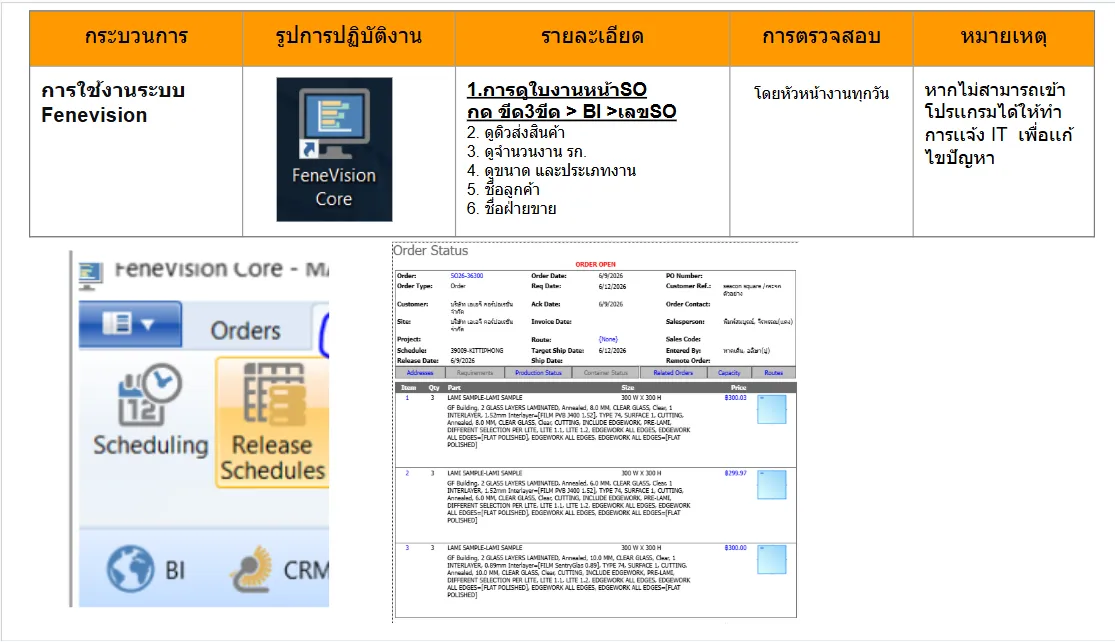Click the (None) route link
This screenshot has width=1115, height=642.
(608, 339)
